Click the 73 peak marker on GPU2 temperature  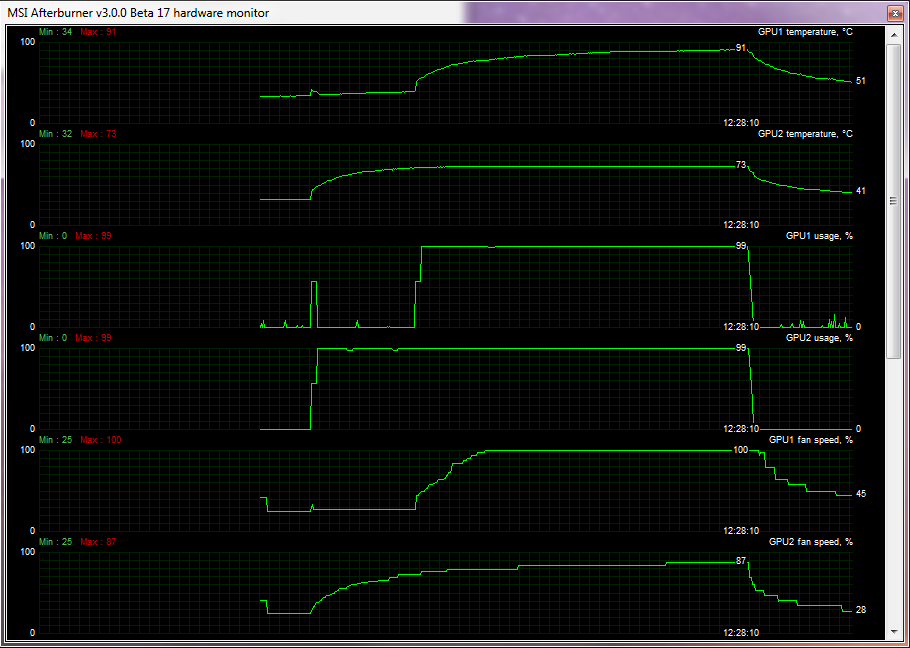click(741, 165)
